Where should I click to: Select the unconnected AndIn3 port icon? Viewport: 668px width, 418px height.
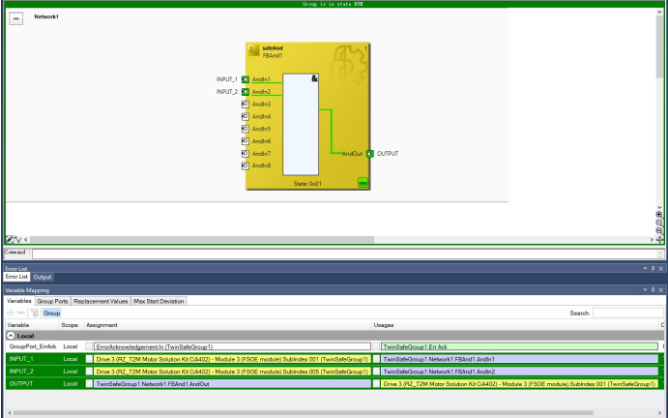click(x=246, y=104)
